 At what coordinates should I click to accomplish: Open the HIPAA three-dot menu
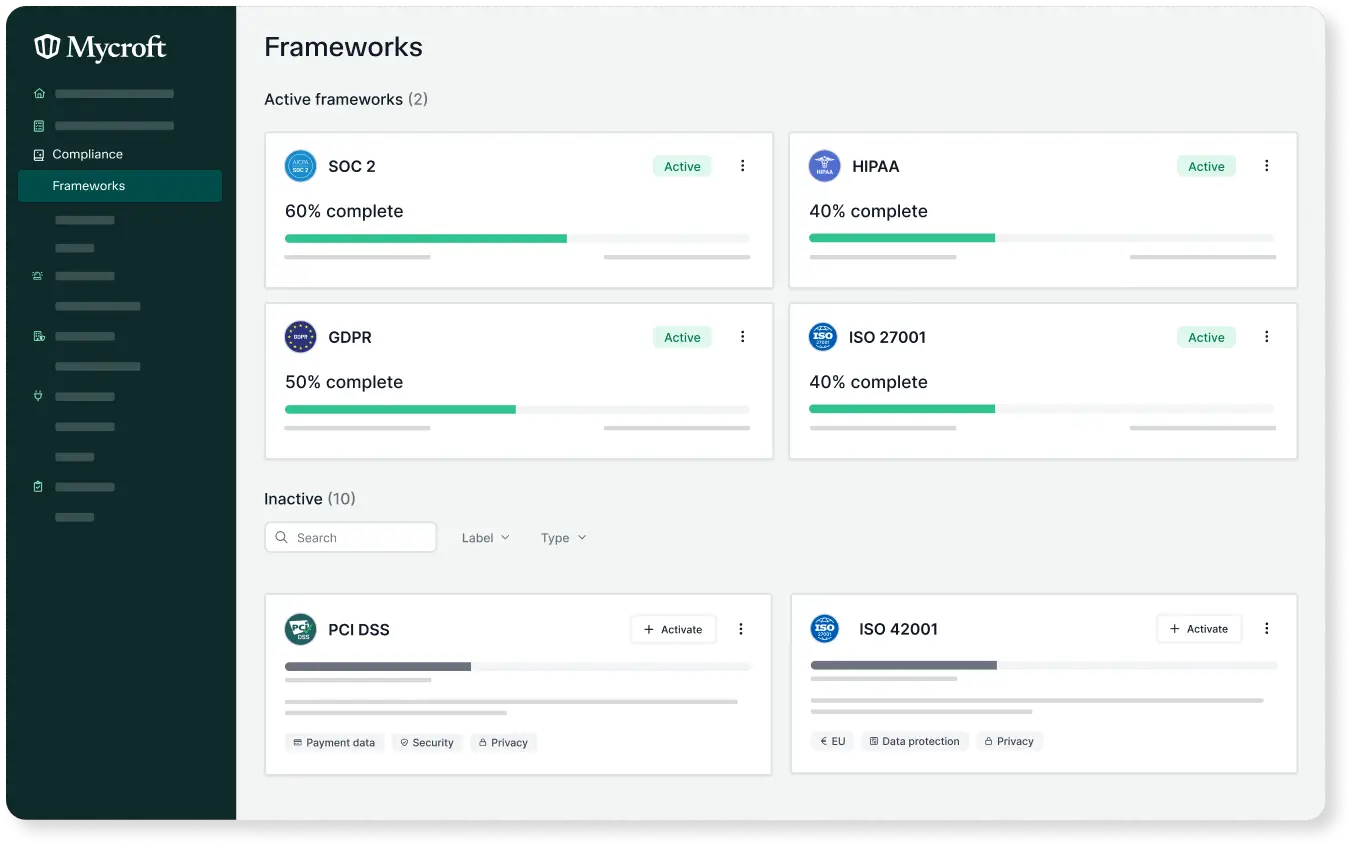click(1266, 166)
